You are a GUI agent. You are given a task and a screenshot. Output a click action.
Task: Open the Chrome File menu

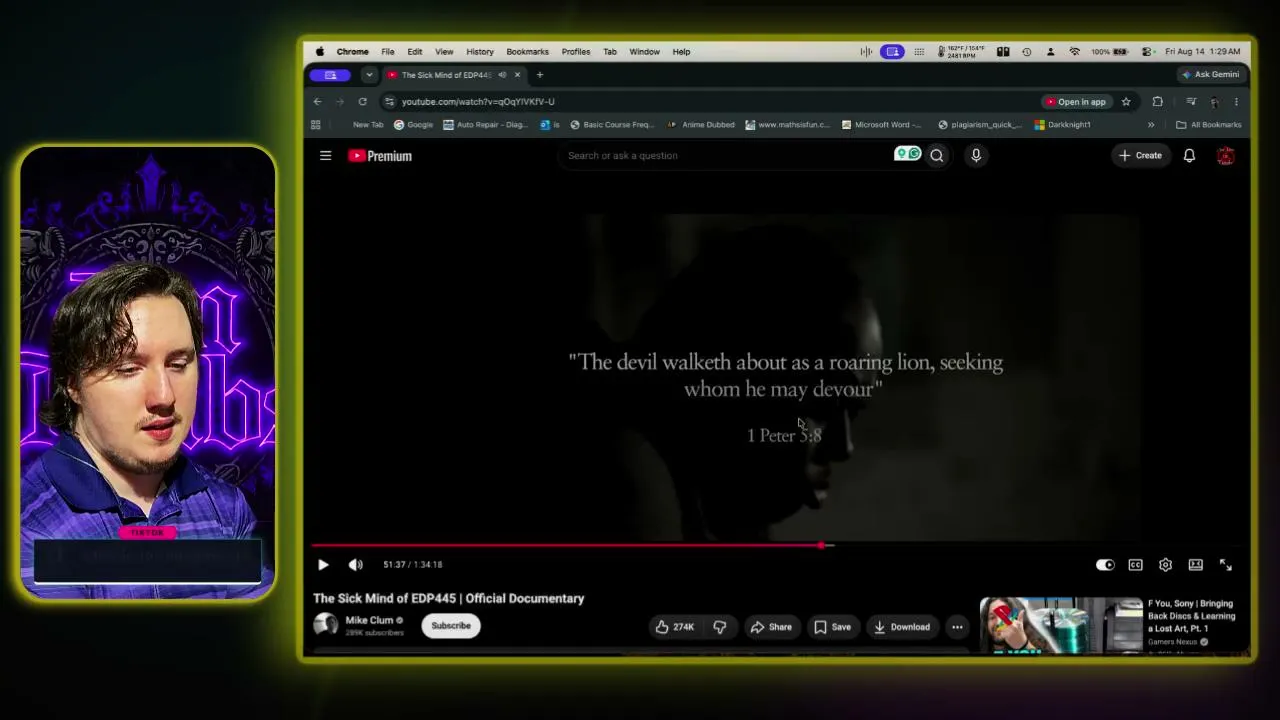(388, 52)
